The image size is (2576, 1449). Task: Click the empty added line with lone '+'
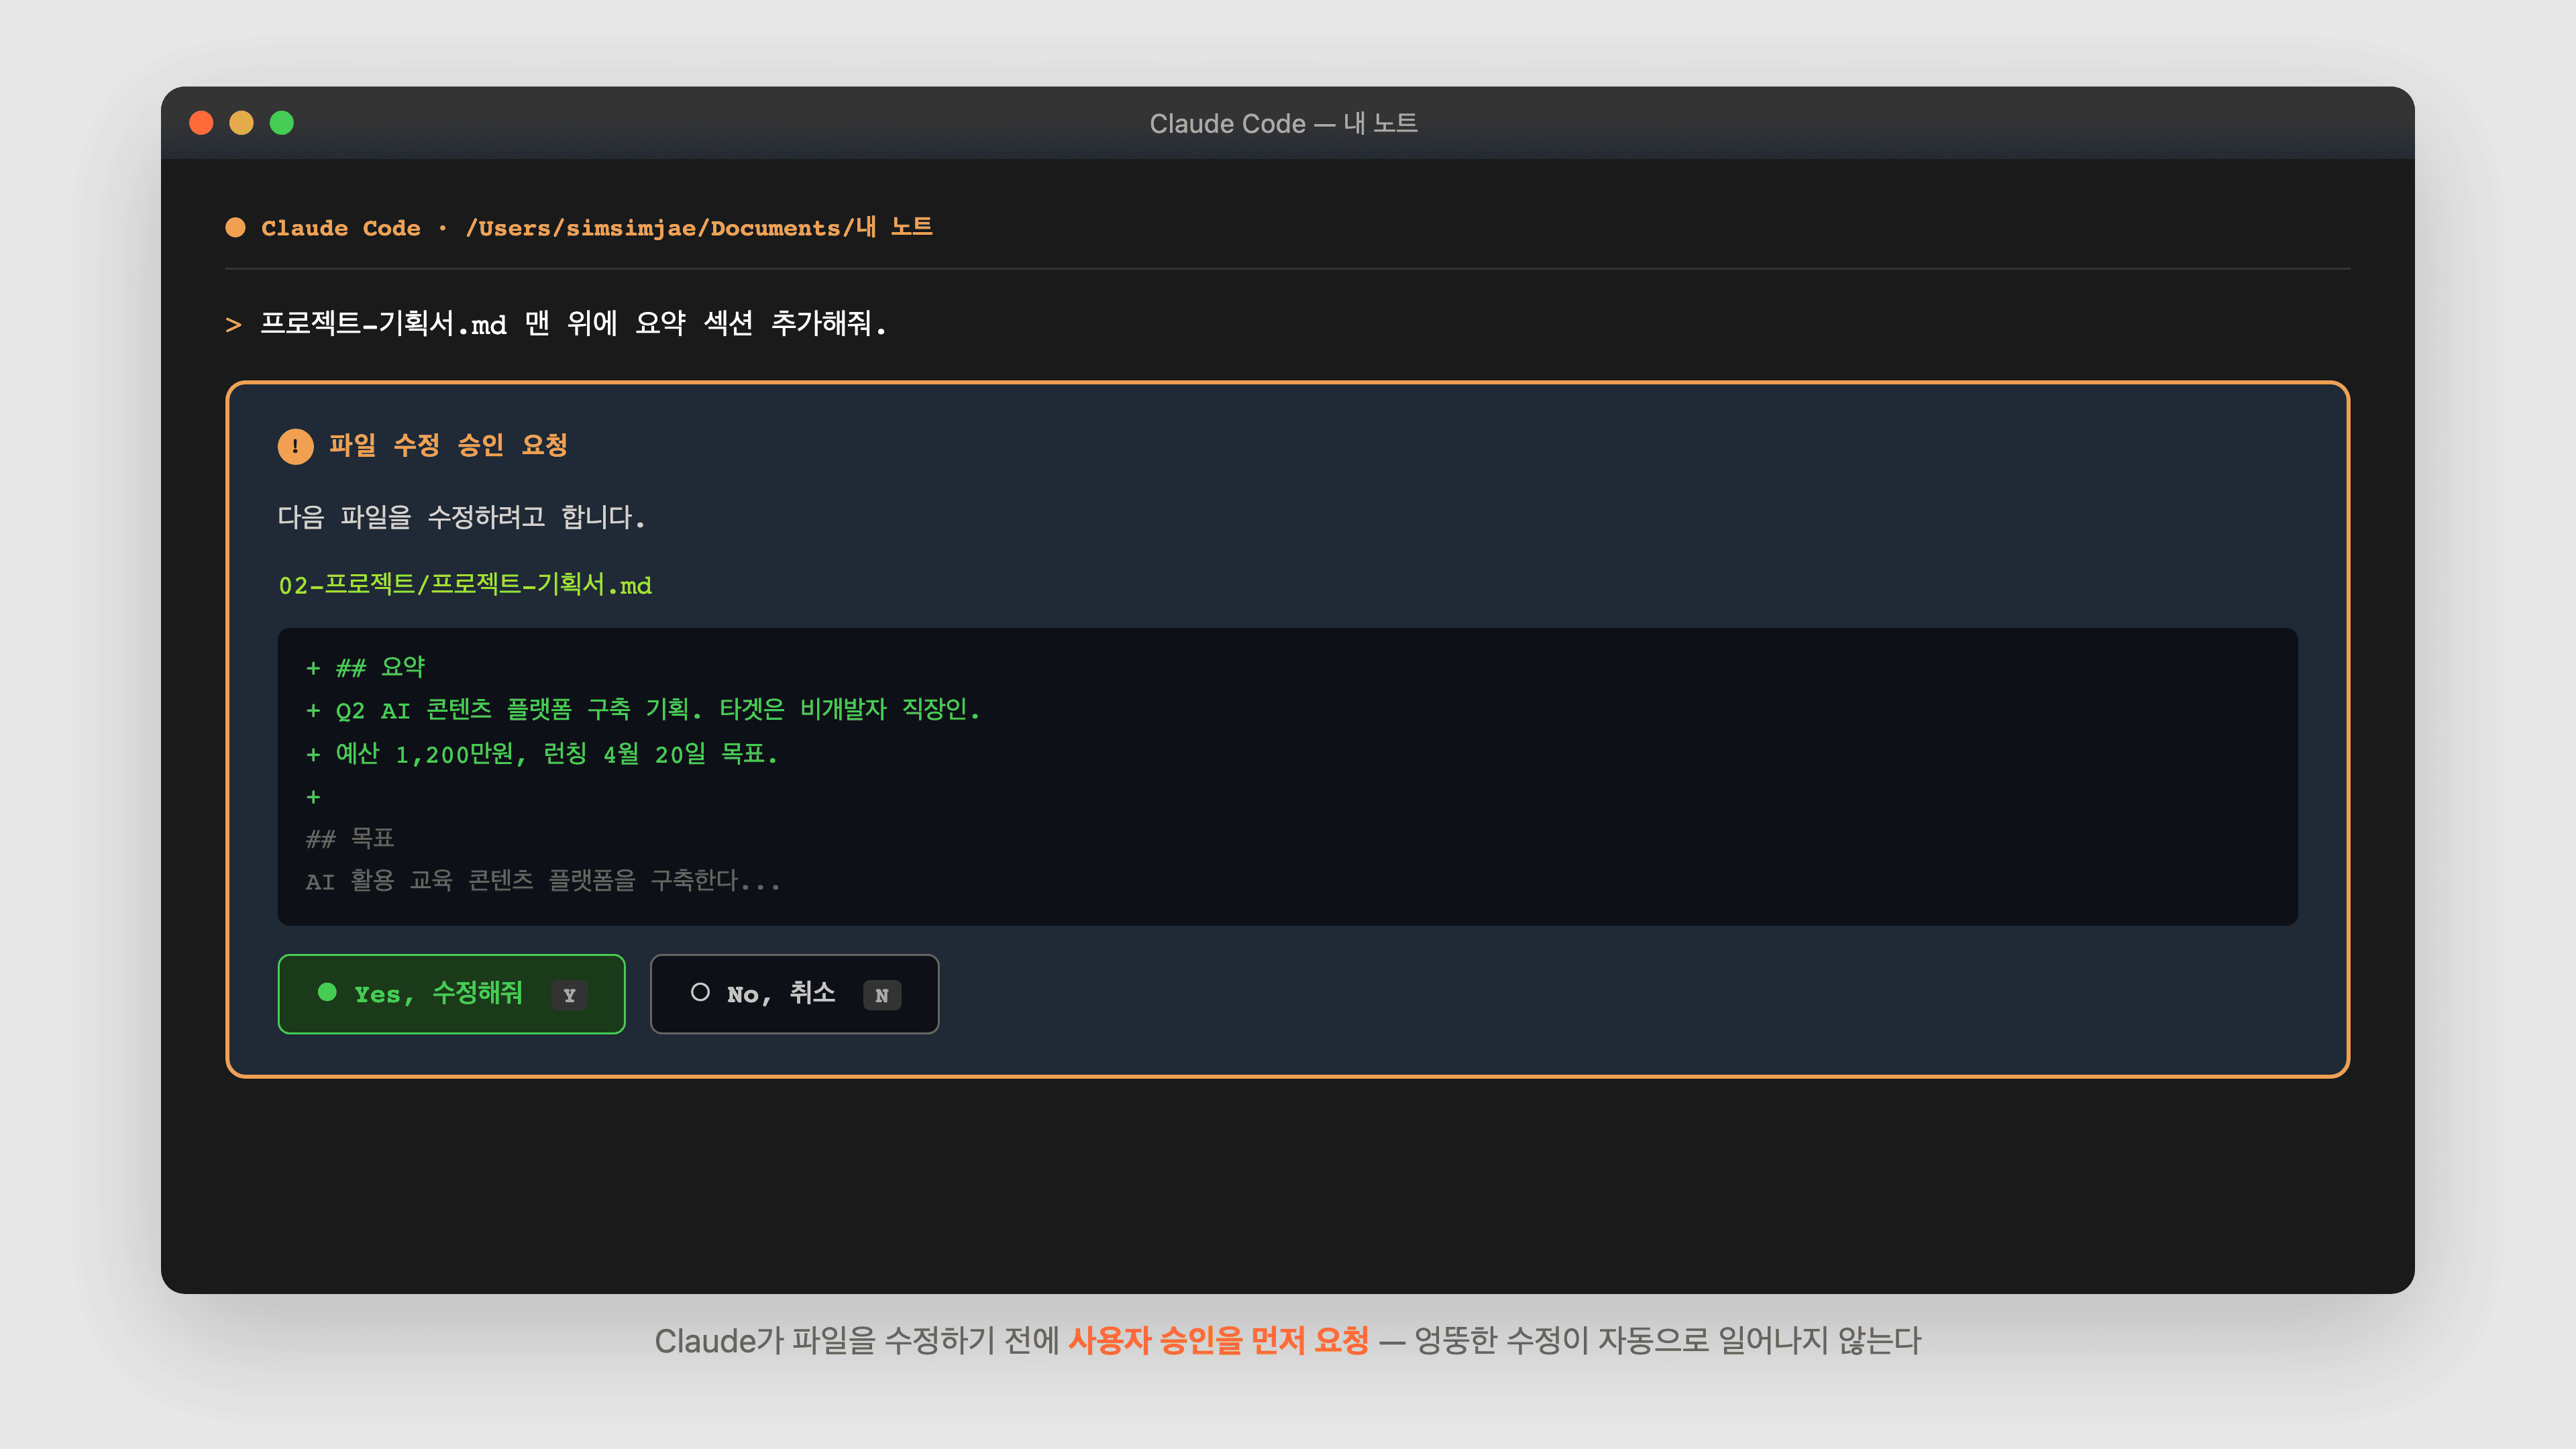[x=313, y=797]
